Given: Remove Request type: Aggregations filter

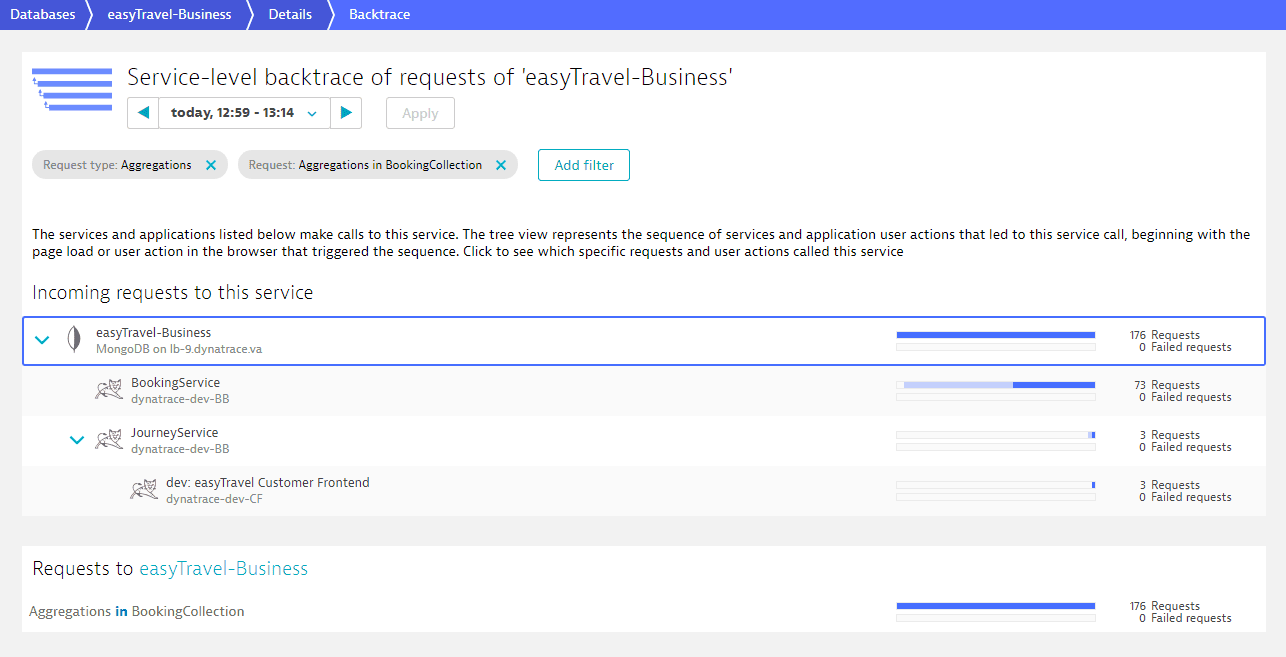Looking at the screenshot, I should tap(210, 165).
